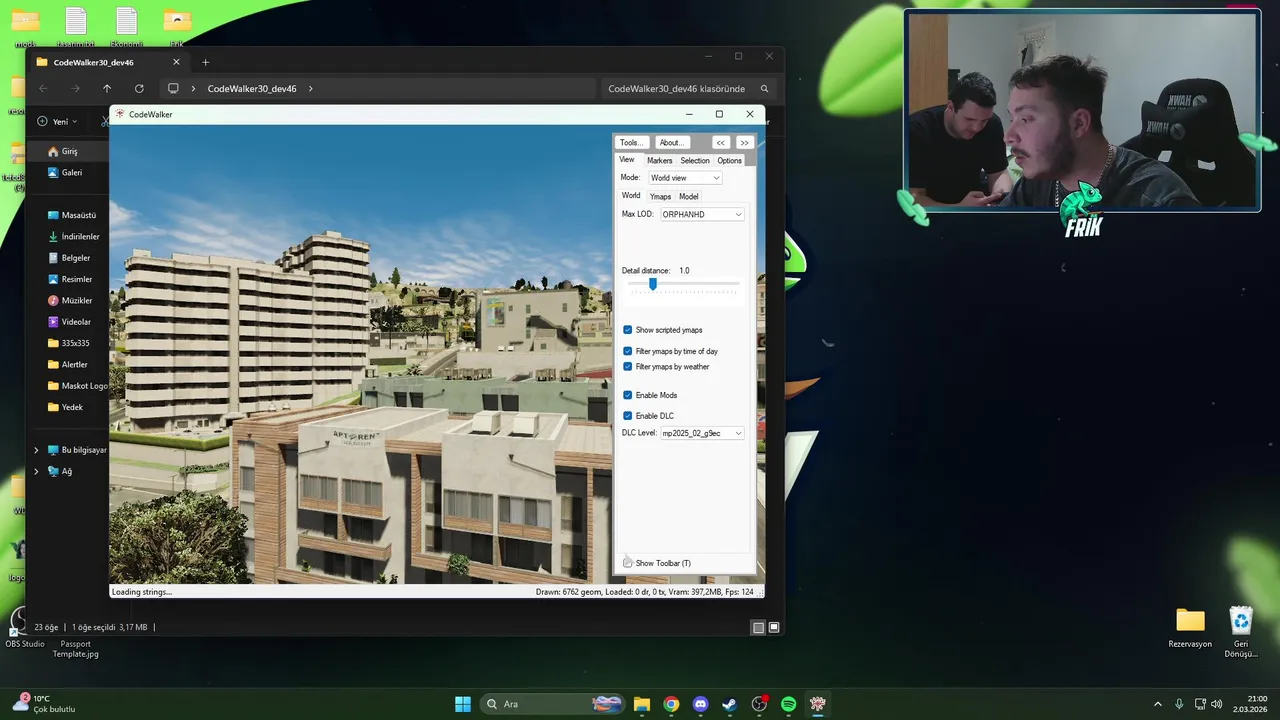Open Spotify from the taskbar
The width and height of the screenshot is (1280, 720).
(788, 704)
